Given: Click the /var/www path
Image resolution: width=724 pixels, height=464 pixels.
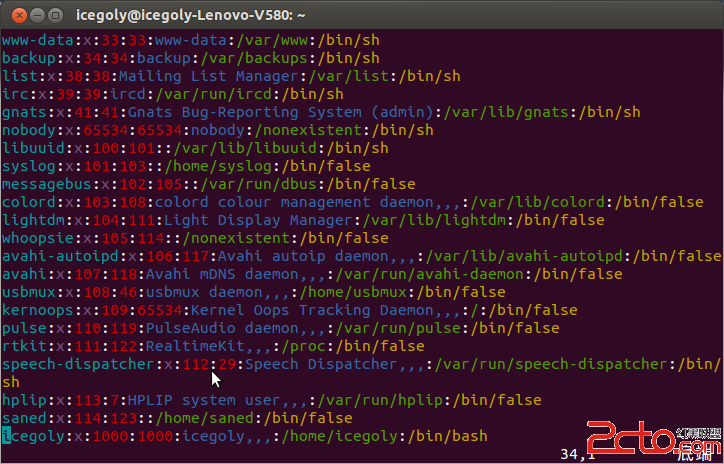Looking at the screenshot, I should [272, 40].
